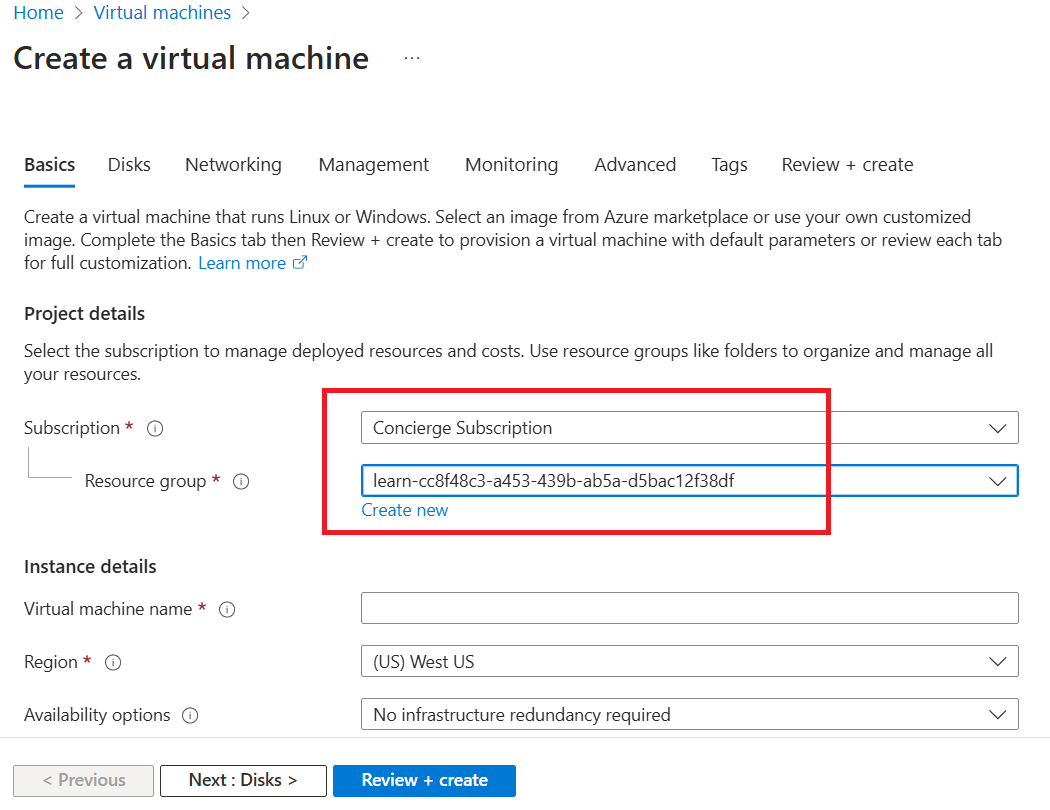Switch to the Networking tab

[x=233, y=164]
